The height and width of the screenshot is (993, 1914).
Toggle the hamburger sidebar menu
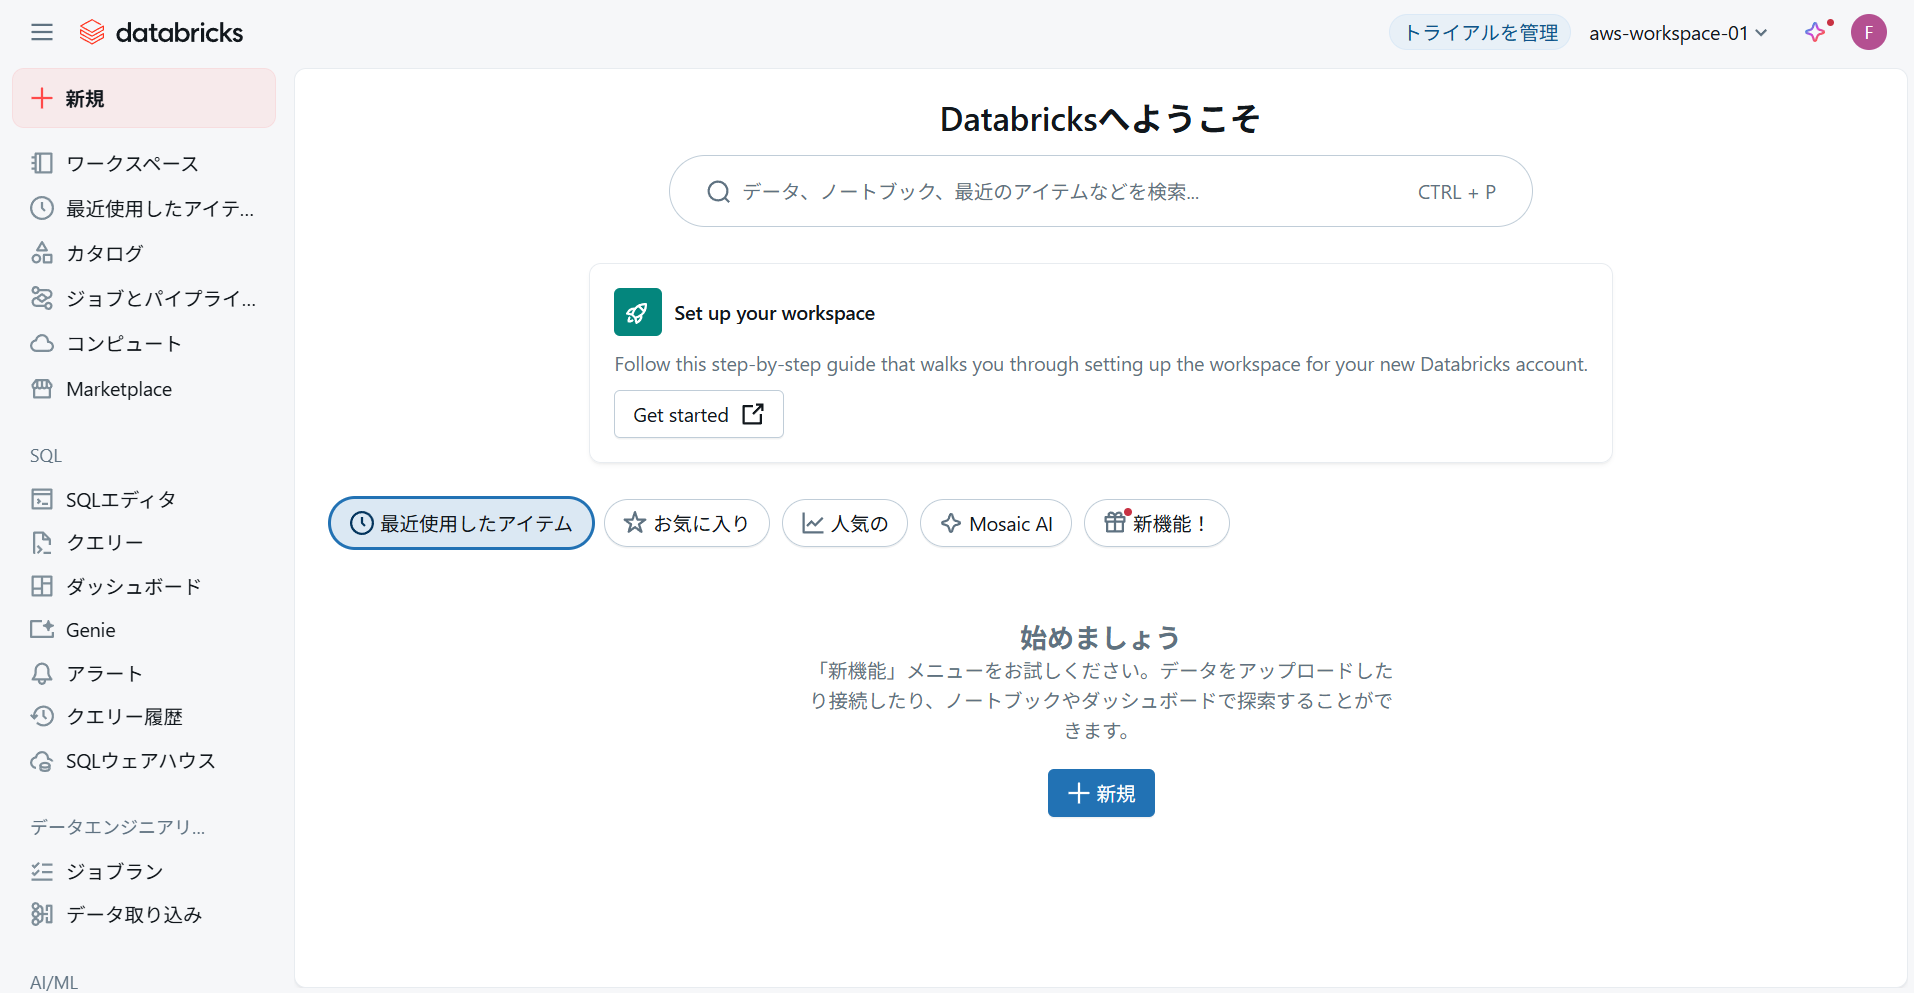point(42,33)
